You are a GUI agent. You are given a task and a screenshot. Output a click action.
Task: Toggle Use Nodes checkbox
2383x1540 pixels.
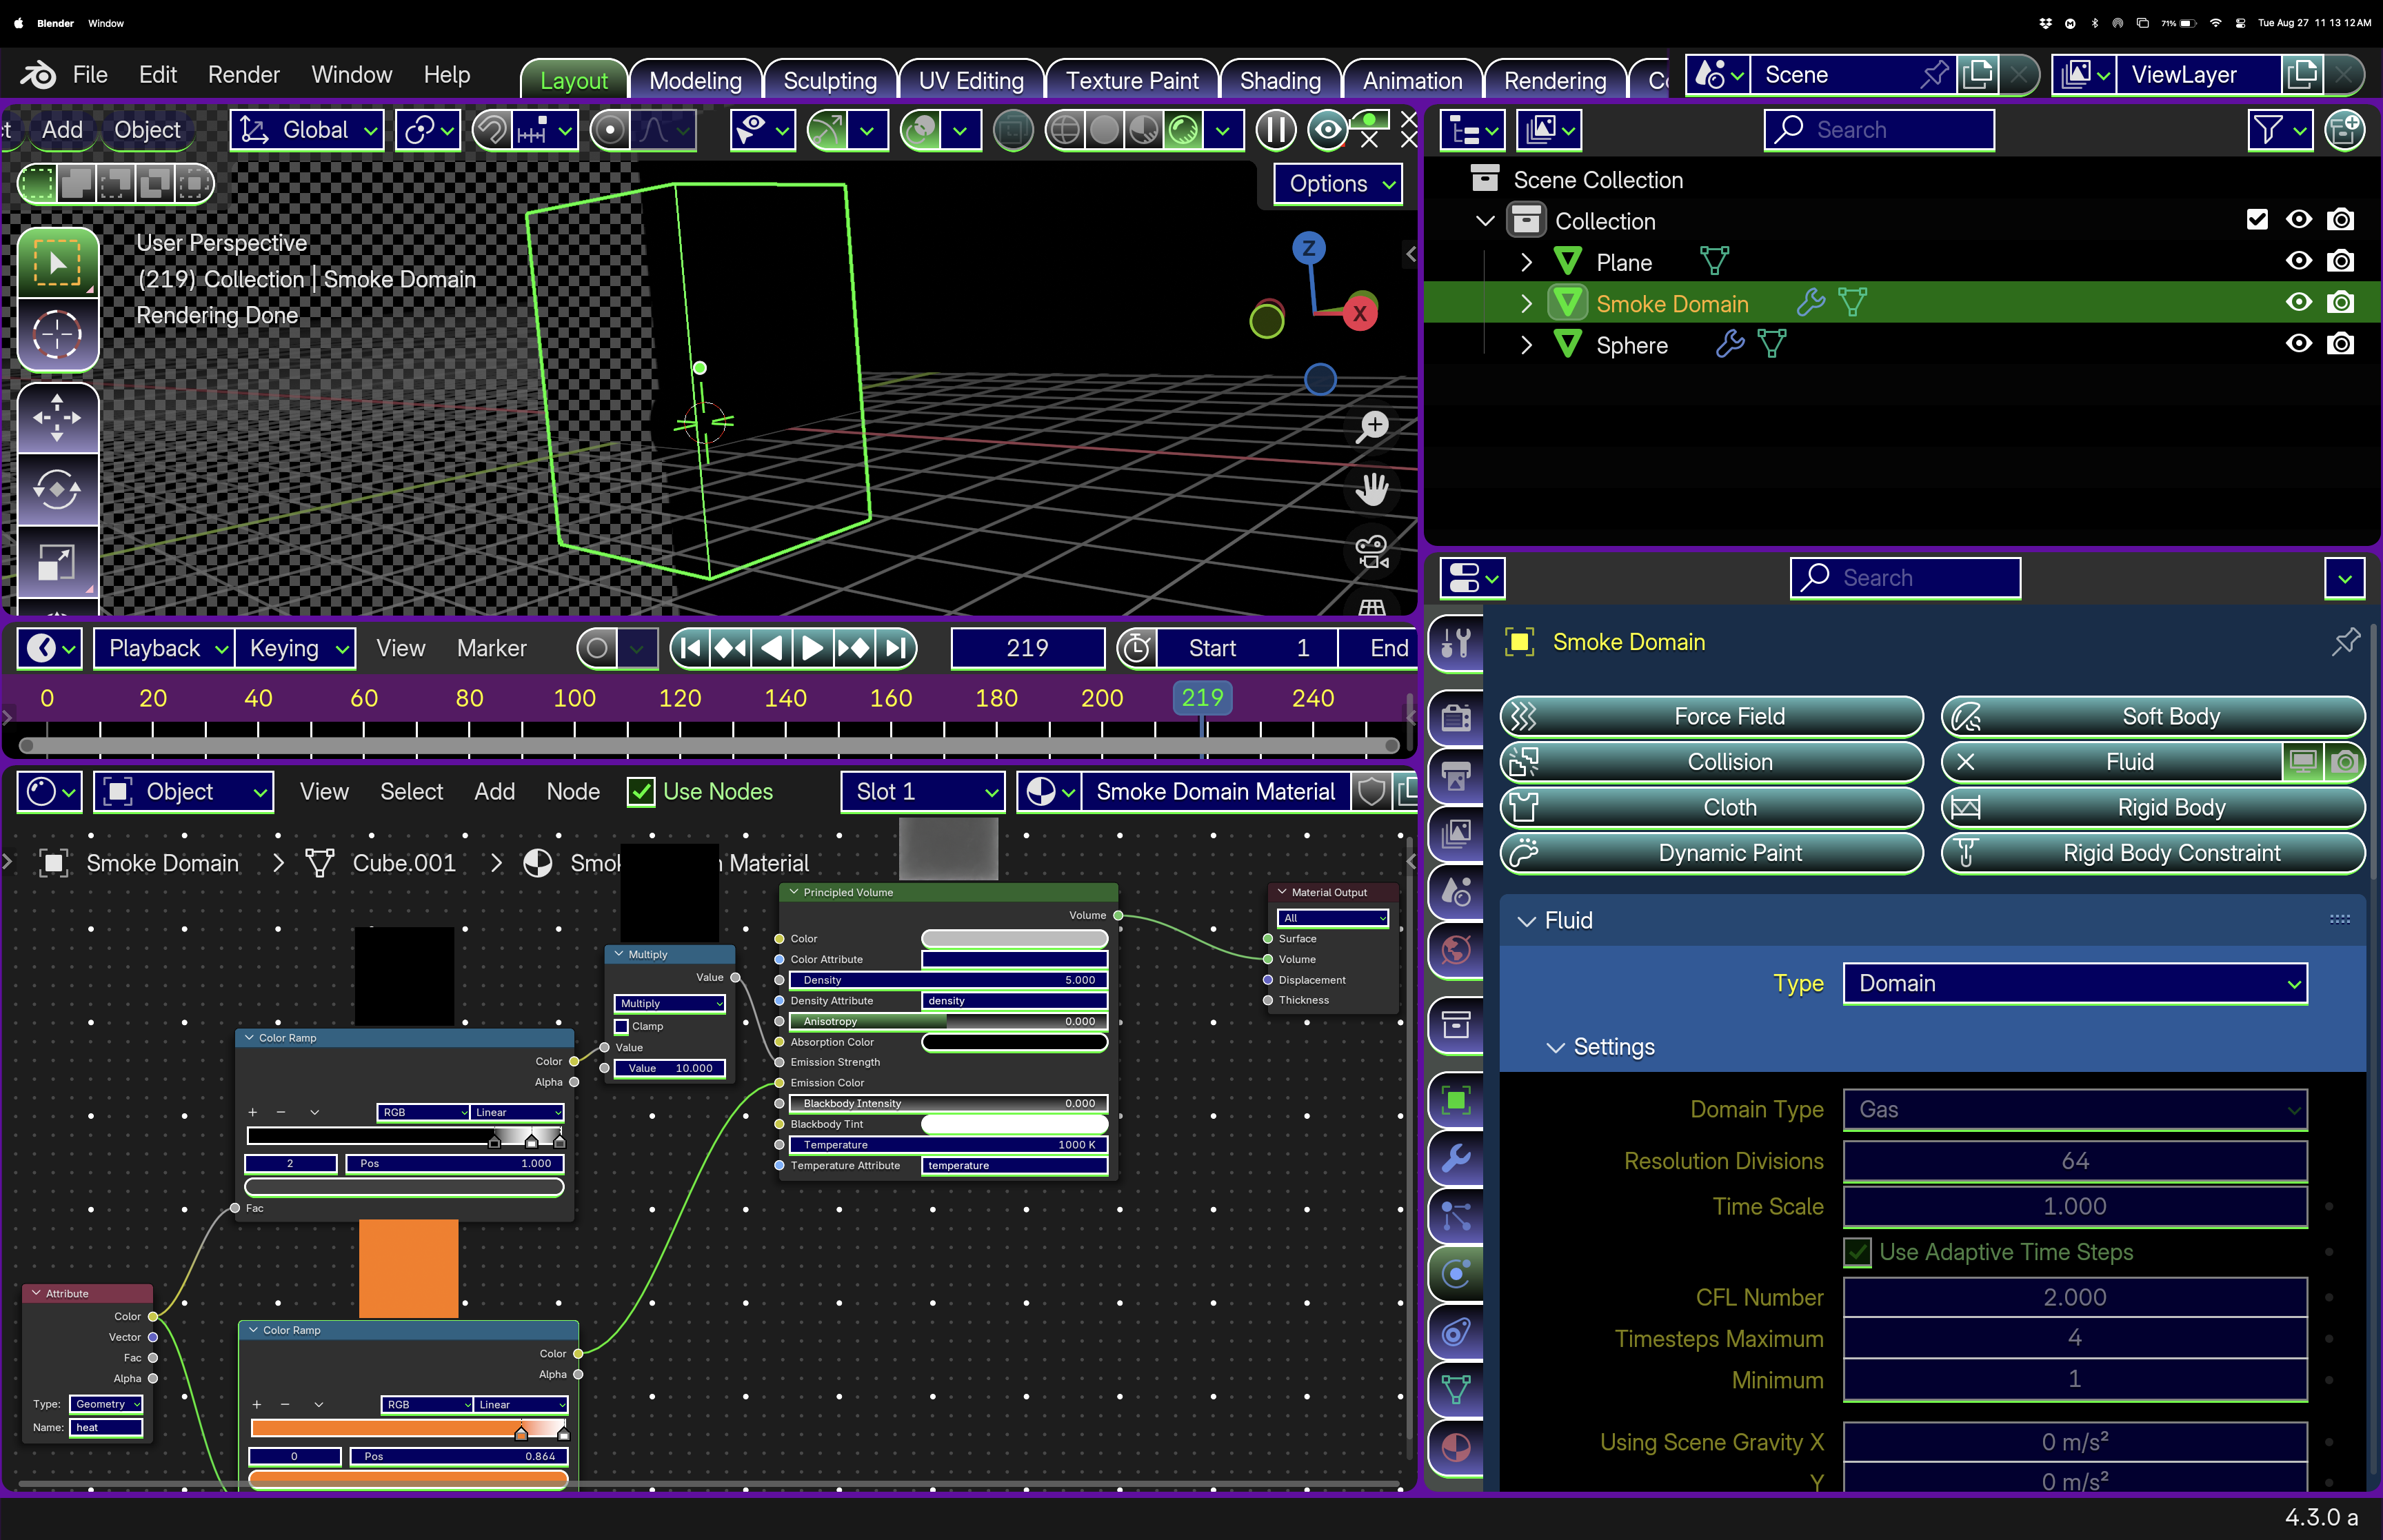(641, 792)
